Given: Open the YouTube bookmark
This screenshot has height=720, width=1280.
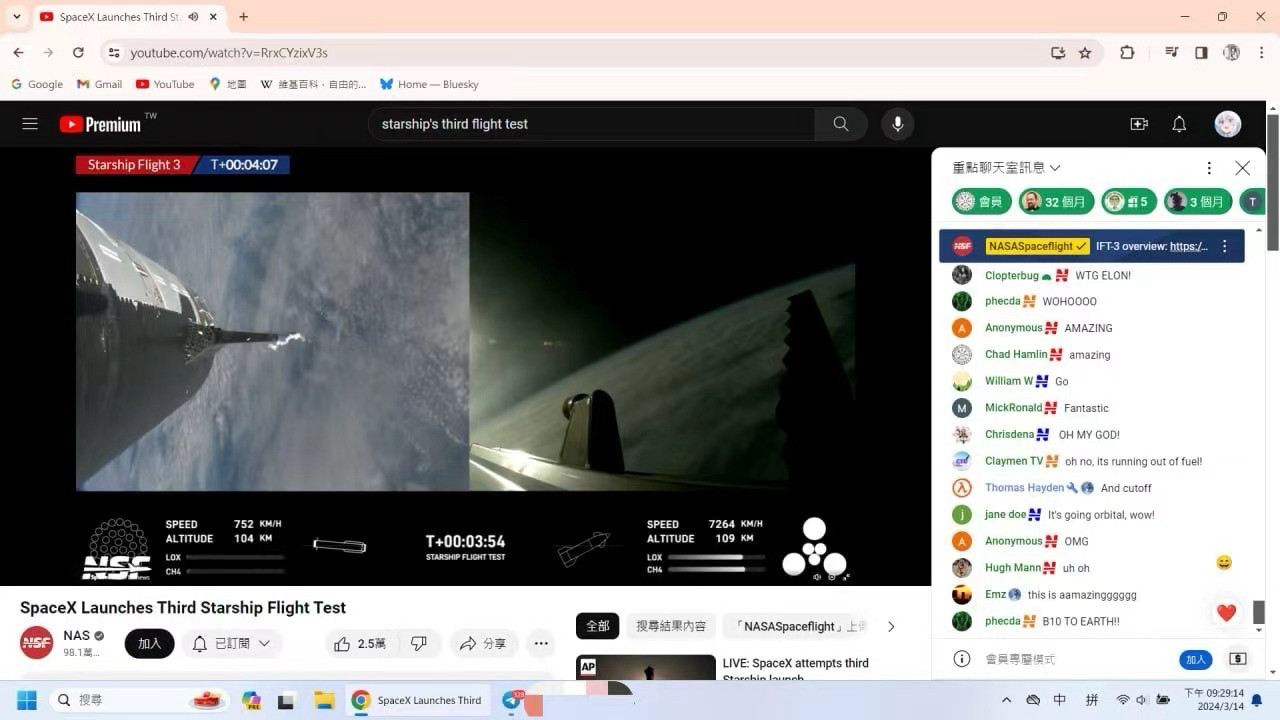Looking at the screenshot, I should pos(165,84).
